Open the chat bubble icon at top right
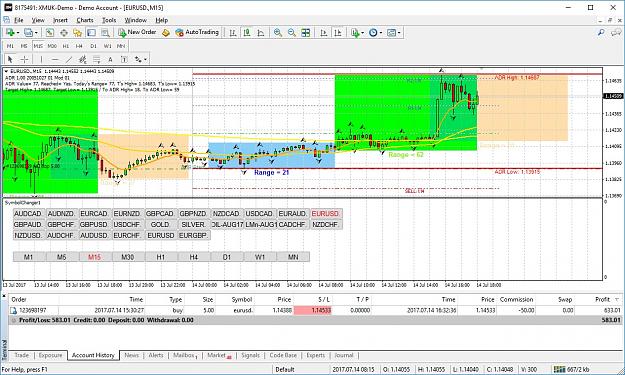This screenshot has width=625, height=375. pos(616,33)
